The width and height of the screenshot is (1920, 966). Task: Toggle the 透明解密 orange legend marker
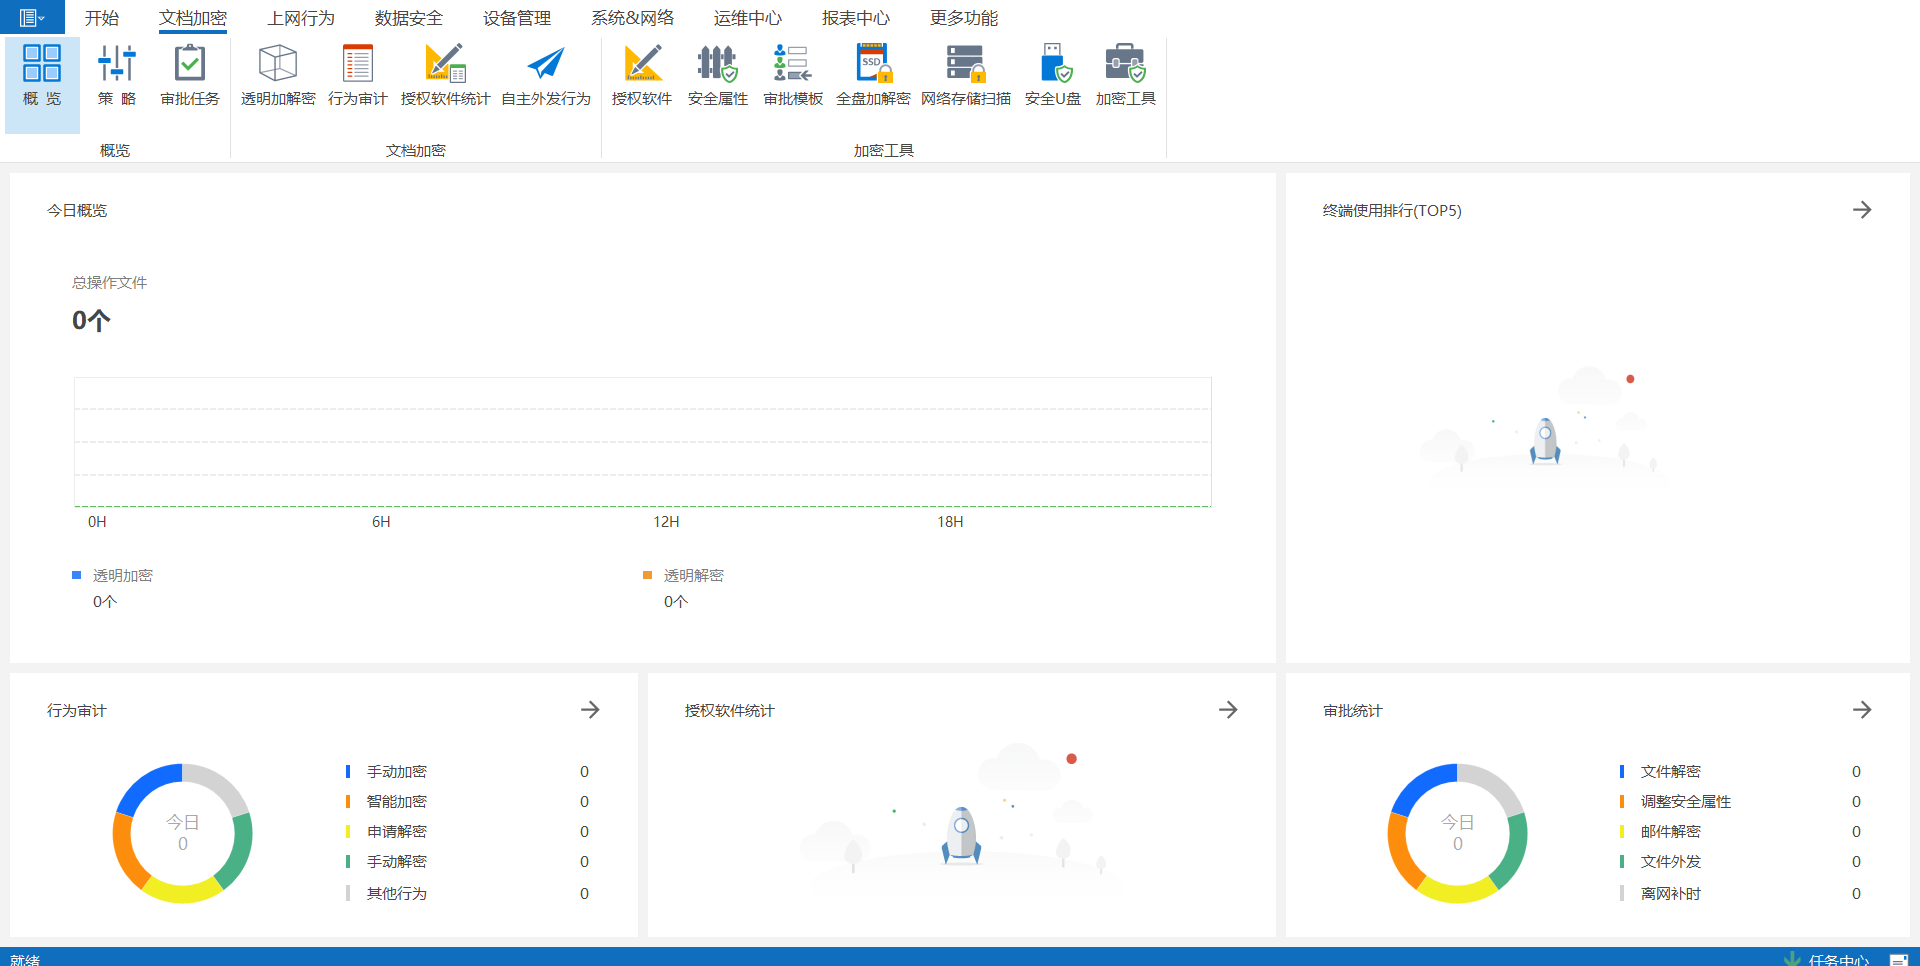647,575
